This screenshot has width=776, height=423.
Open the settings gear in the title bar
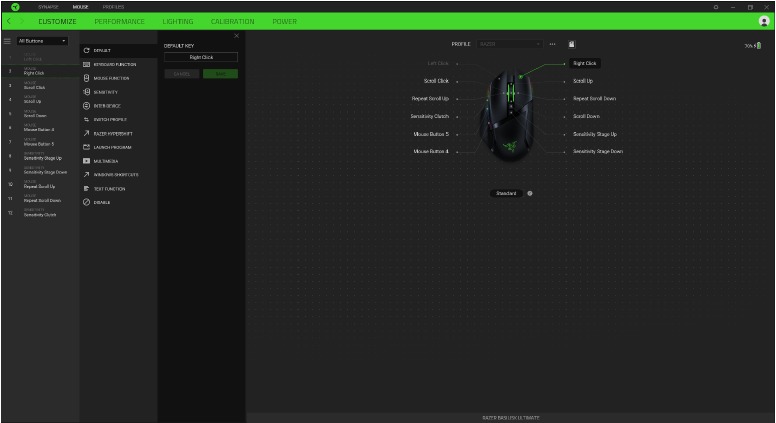(716, 7)
